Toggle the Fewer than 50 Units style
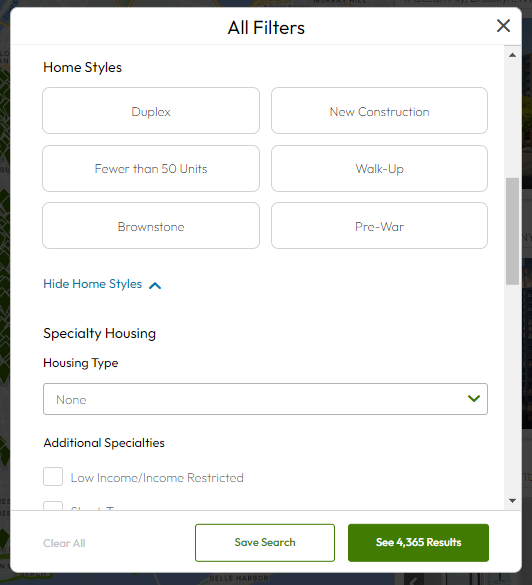This screenshot has width=532, height=585. (x=151, y=169)
